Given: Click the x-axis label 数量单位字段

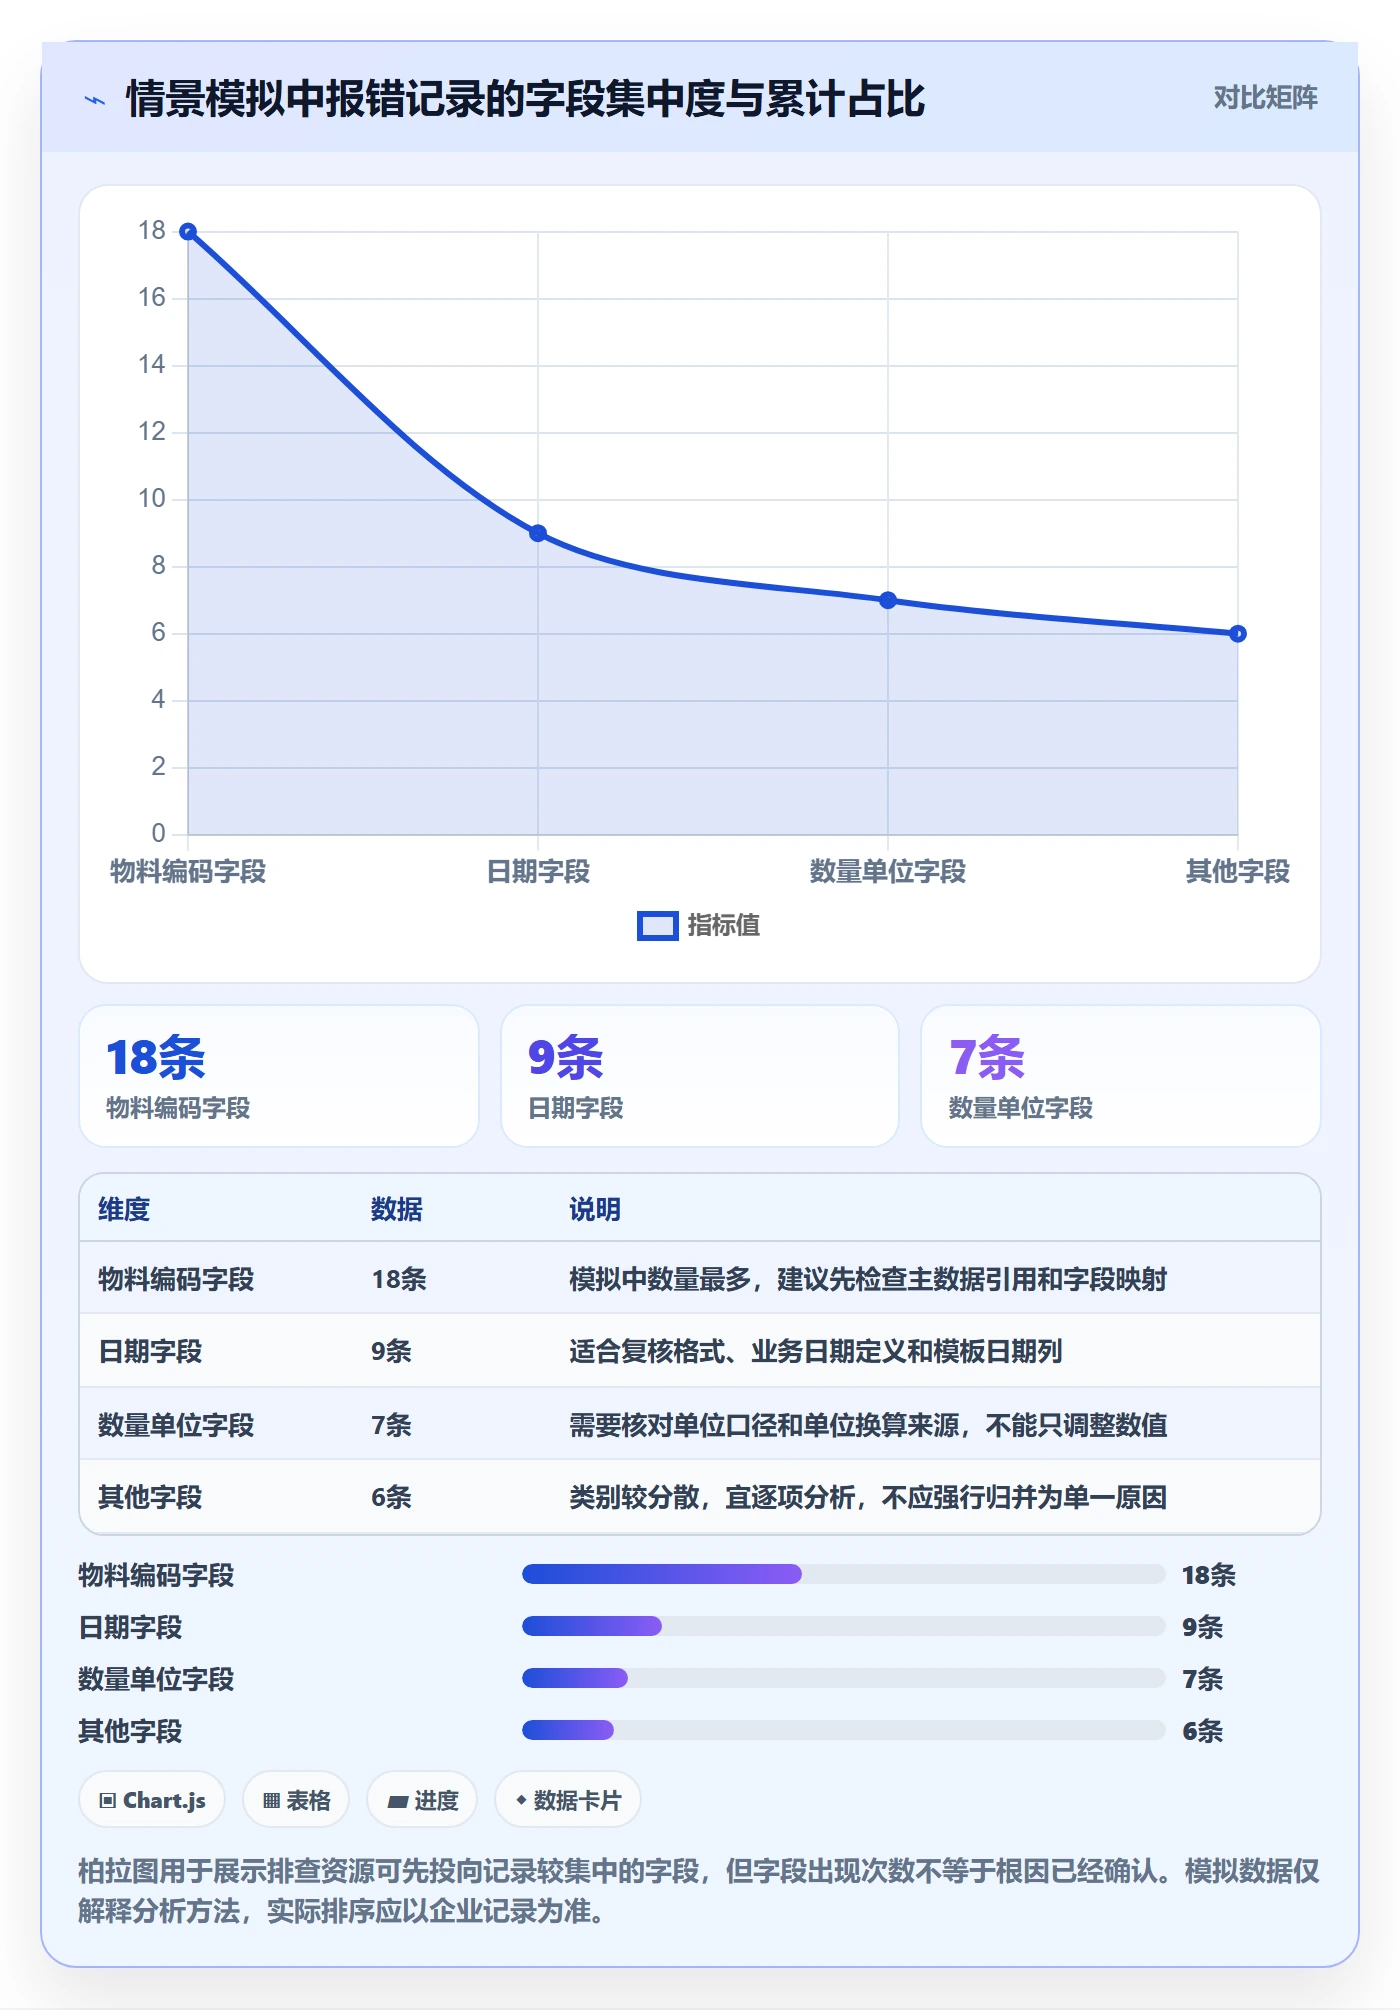Looking at the screenshot, I should [x=888, y=872].
